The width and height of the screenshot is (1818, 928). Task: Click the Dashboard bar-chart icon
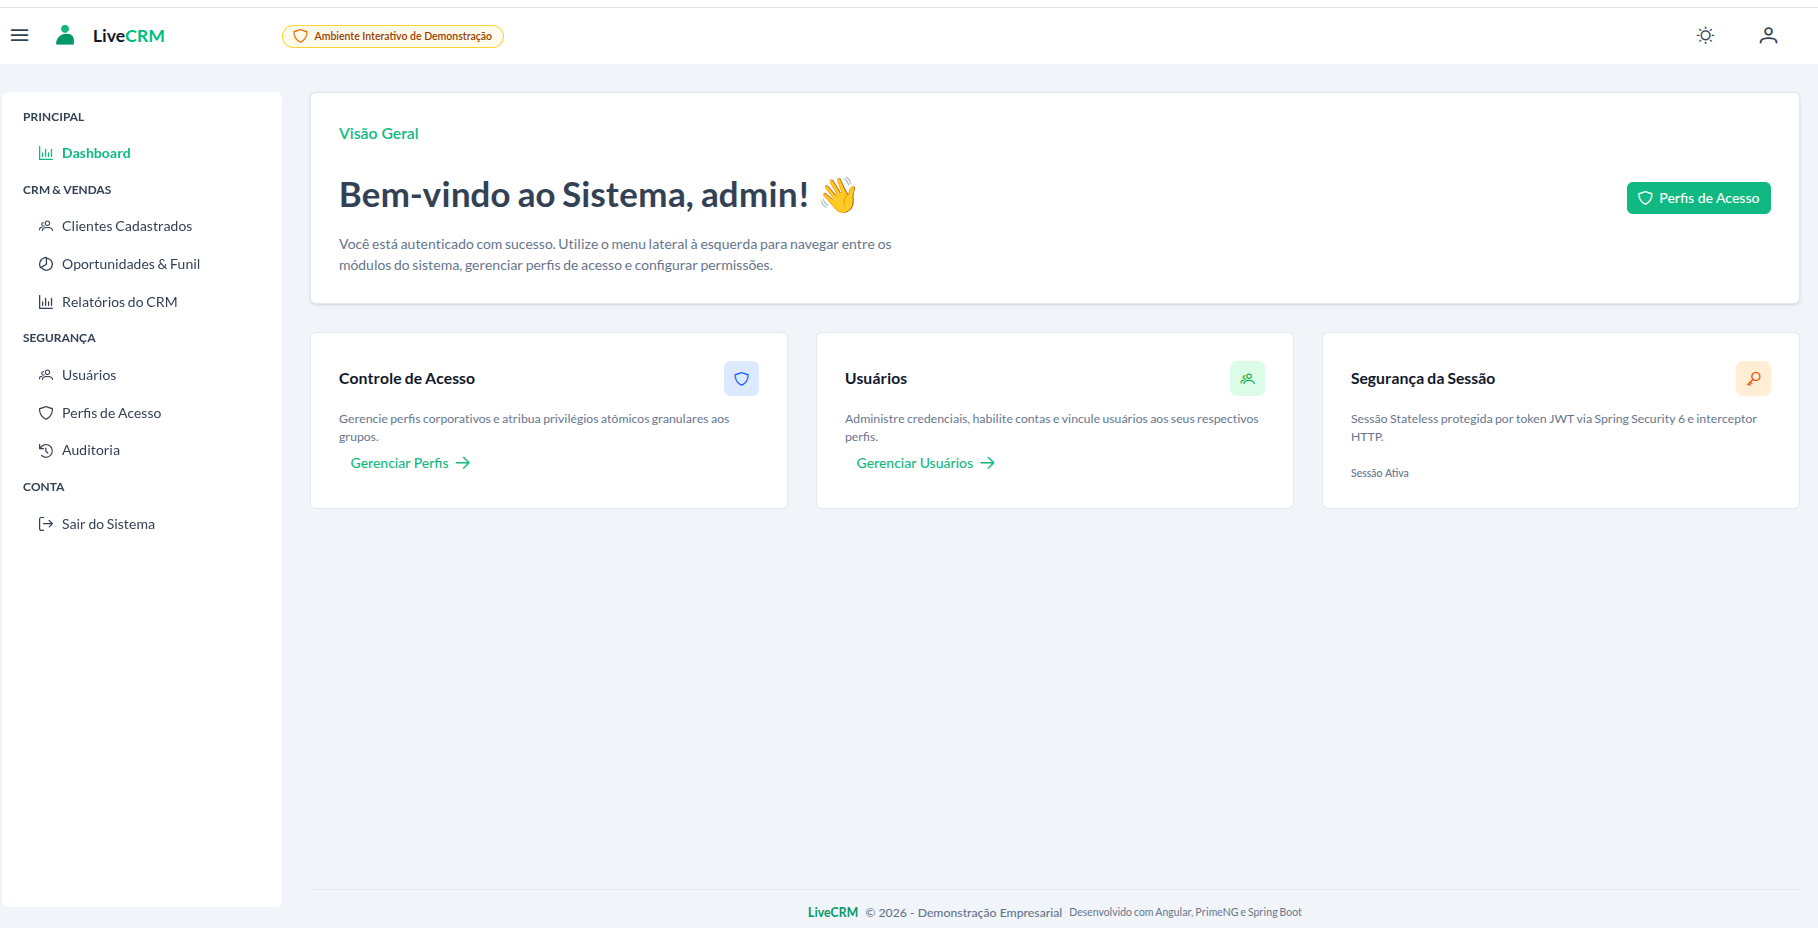click(46, 153)
